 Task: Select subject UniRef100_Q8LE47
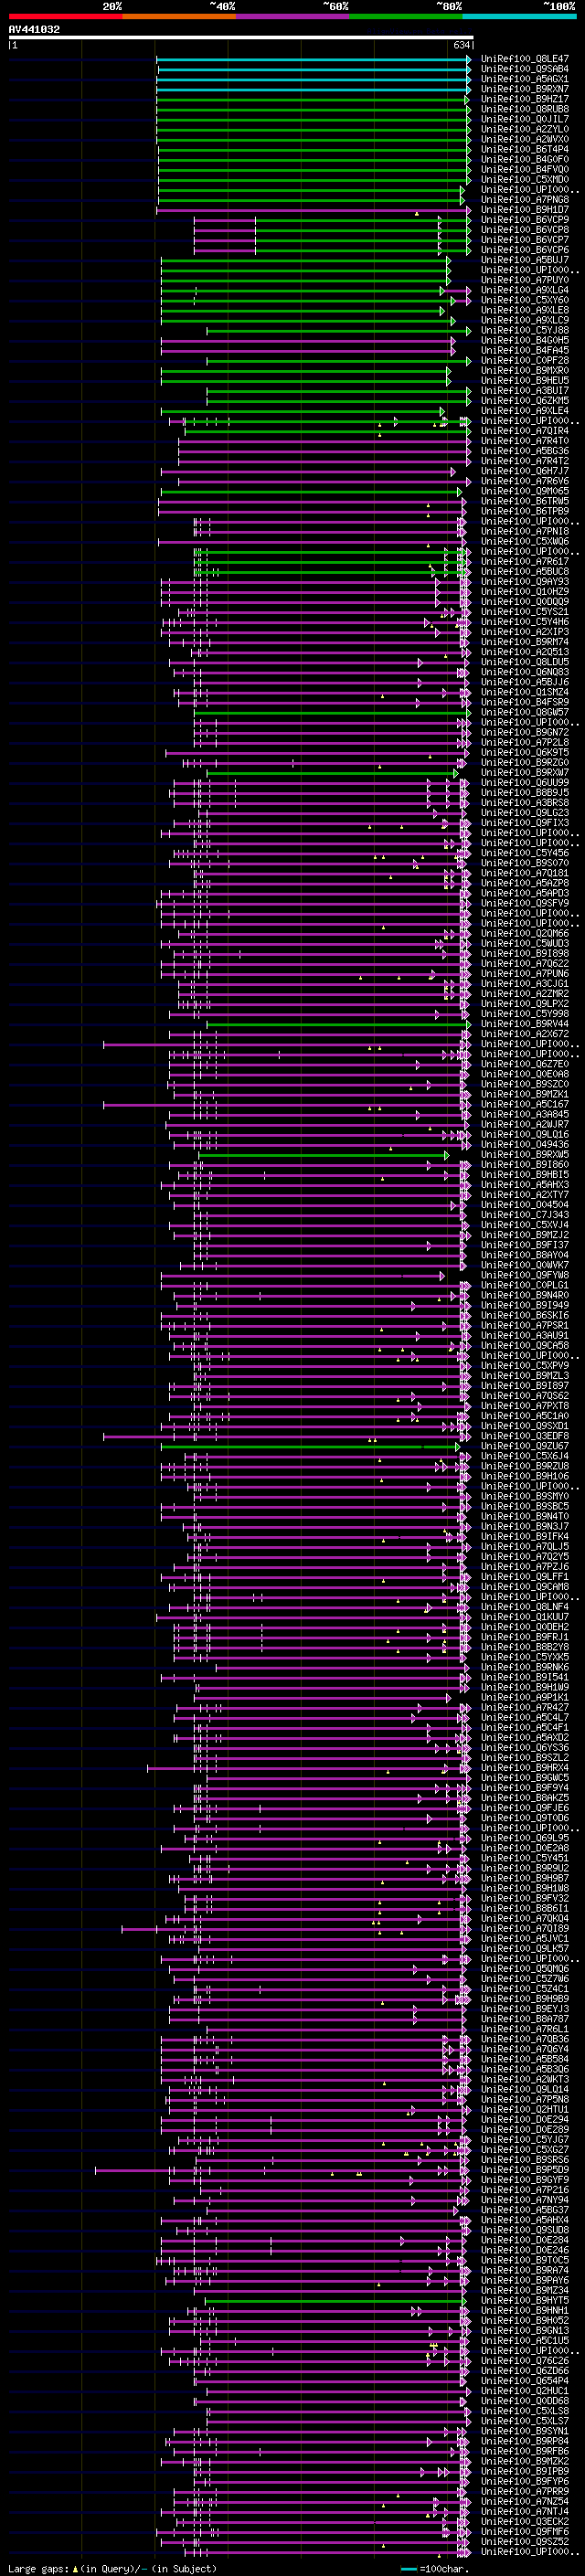click(525, 59)
